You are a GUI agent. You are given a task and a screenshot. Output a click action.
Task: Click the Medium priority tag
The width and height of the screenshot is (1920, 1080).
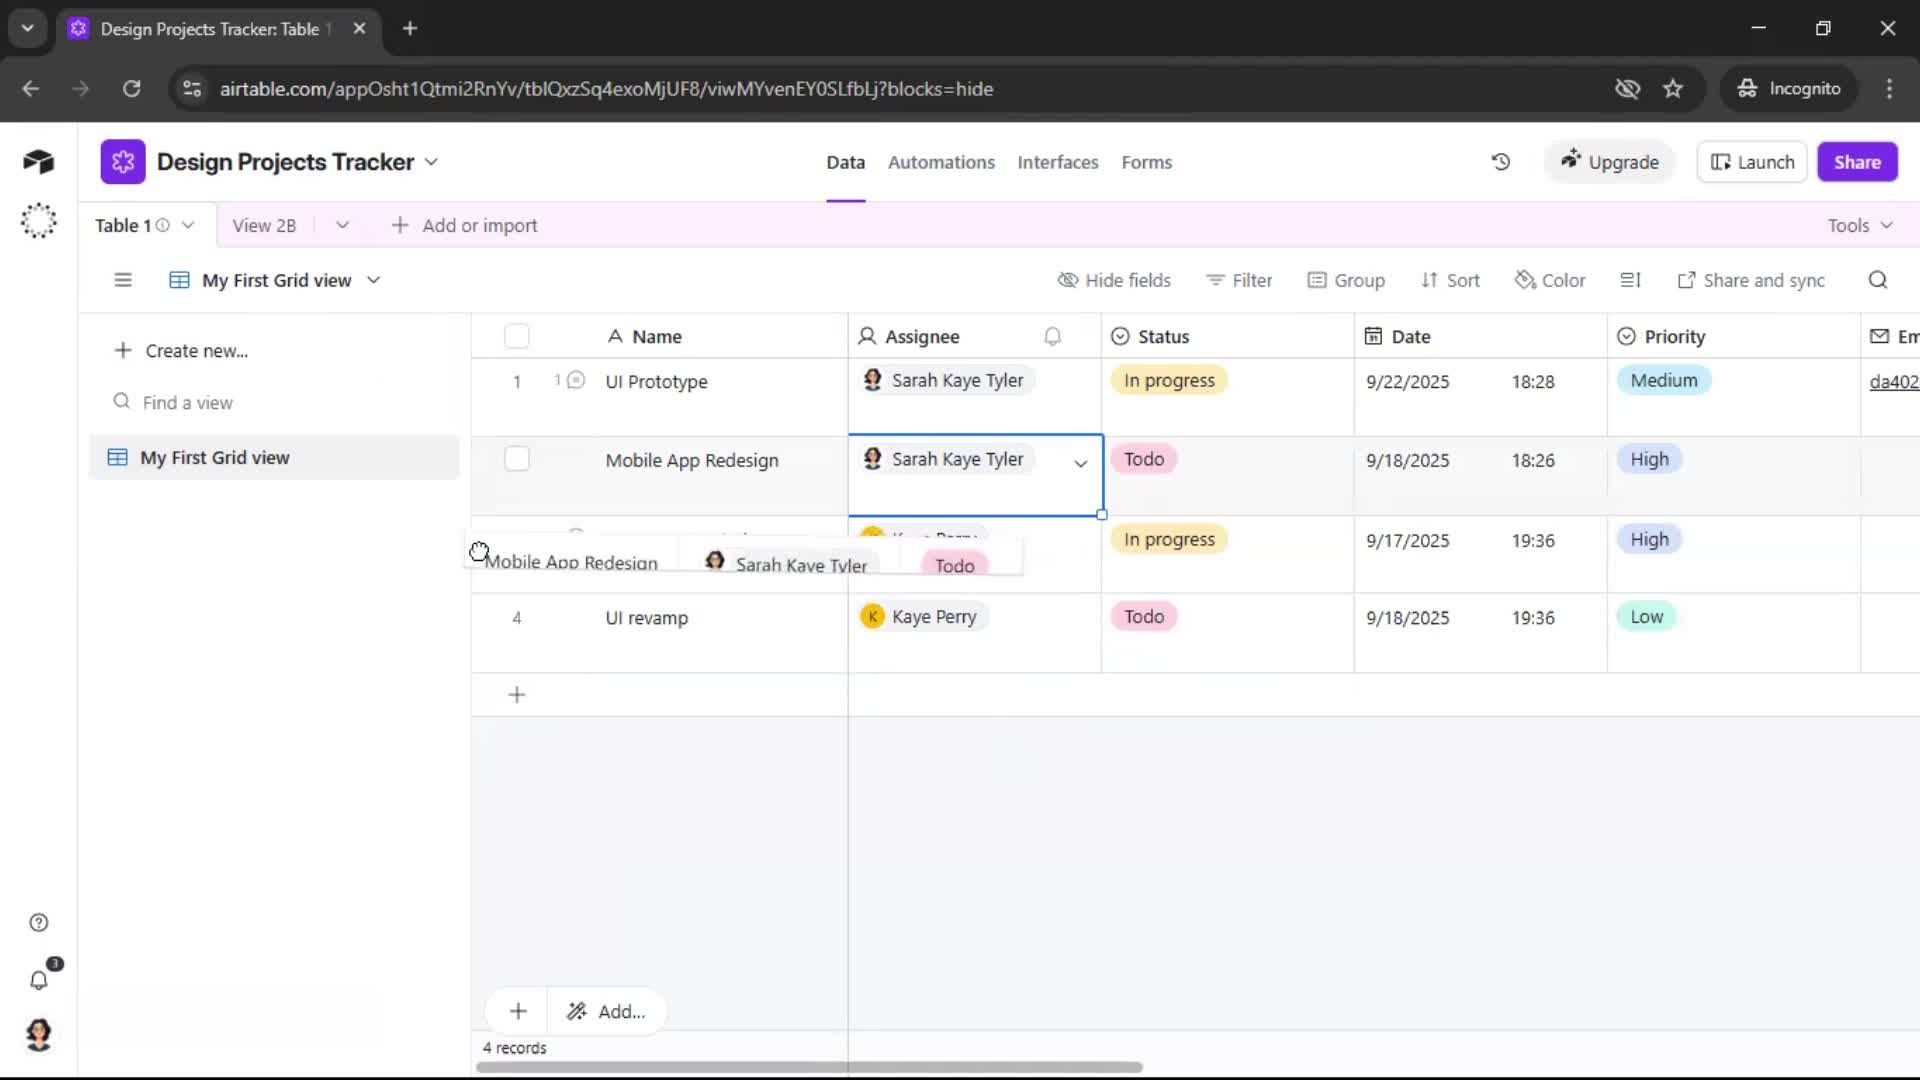[x=1664, y=380]
